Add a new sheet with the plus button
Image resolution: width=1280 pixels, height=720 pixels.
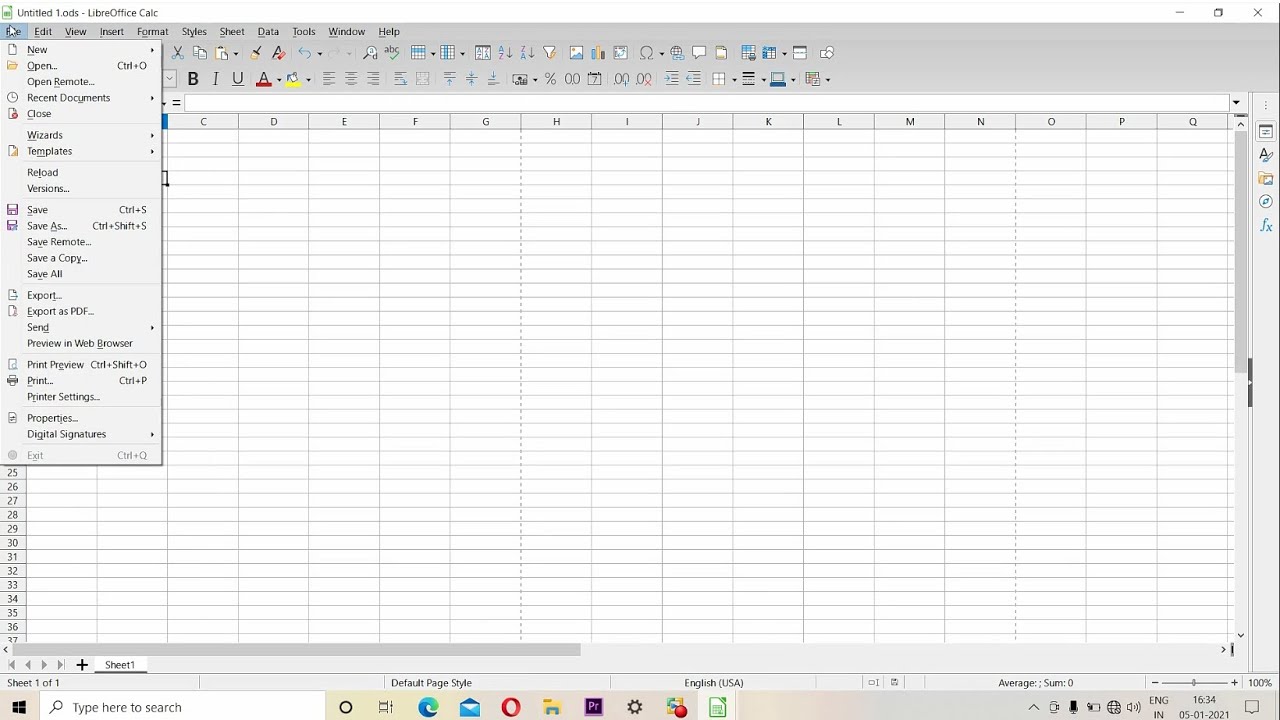[x=82, y=665]
